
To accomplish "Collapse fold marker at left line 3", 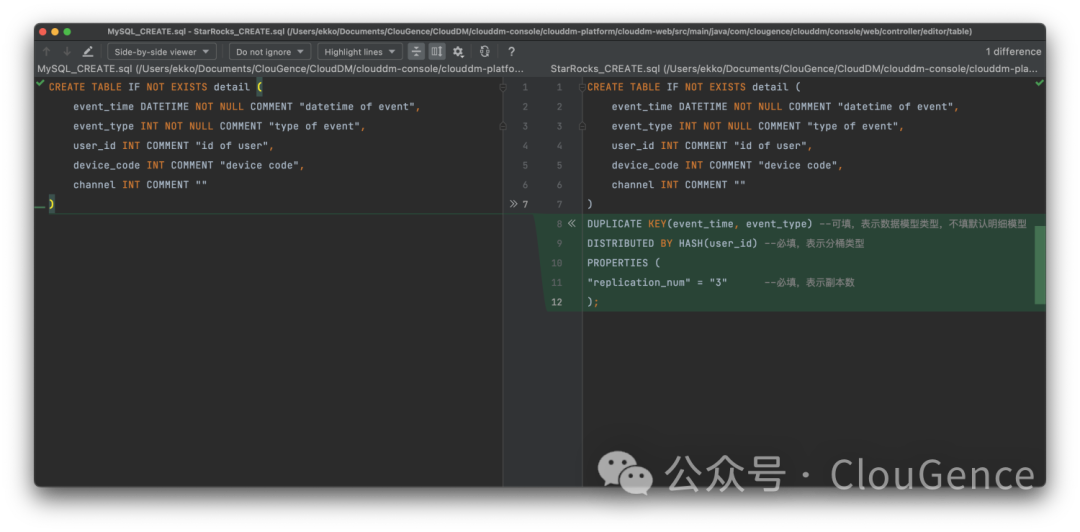I will point(502,126).
